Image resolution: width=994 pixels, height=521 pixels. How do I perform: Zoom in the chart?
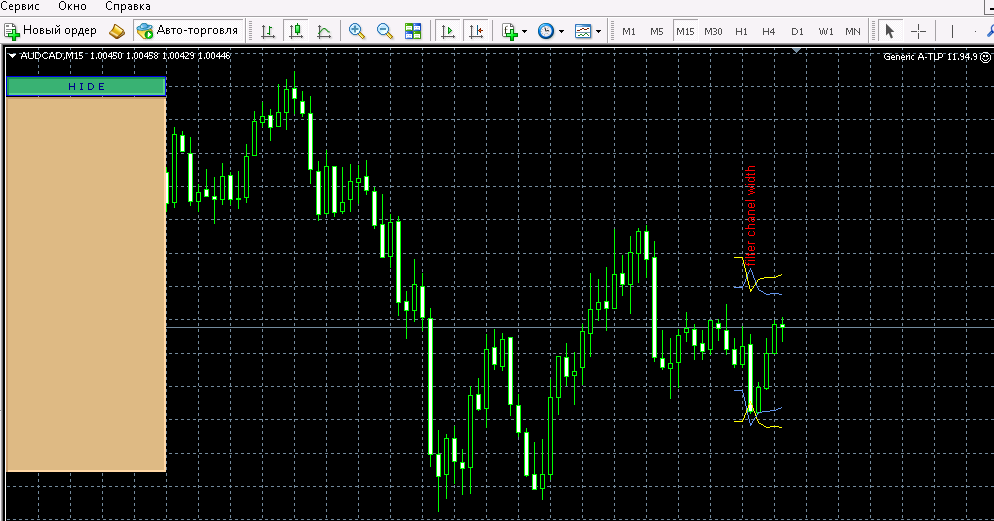(x=356, y=30)
